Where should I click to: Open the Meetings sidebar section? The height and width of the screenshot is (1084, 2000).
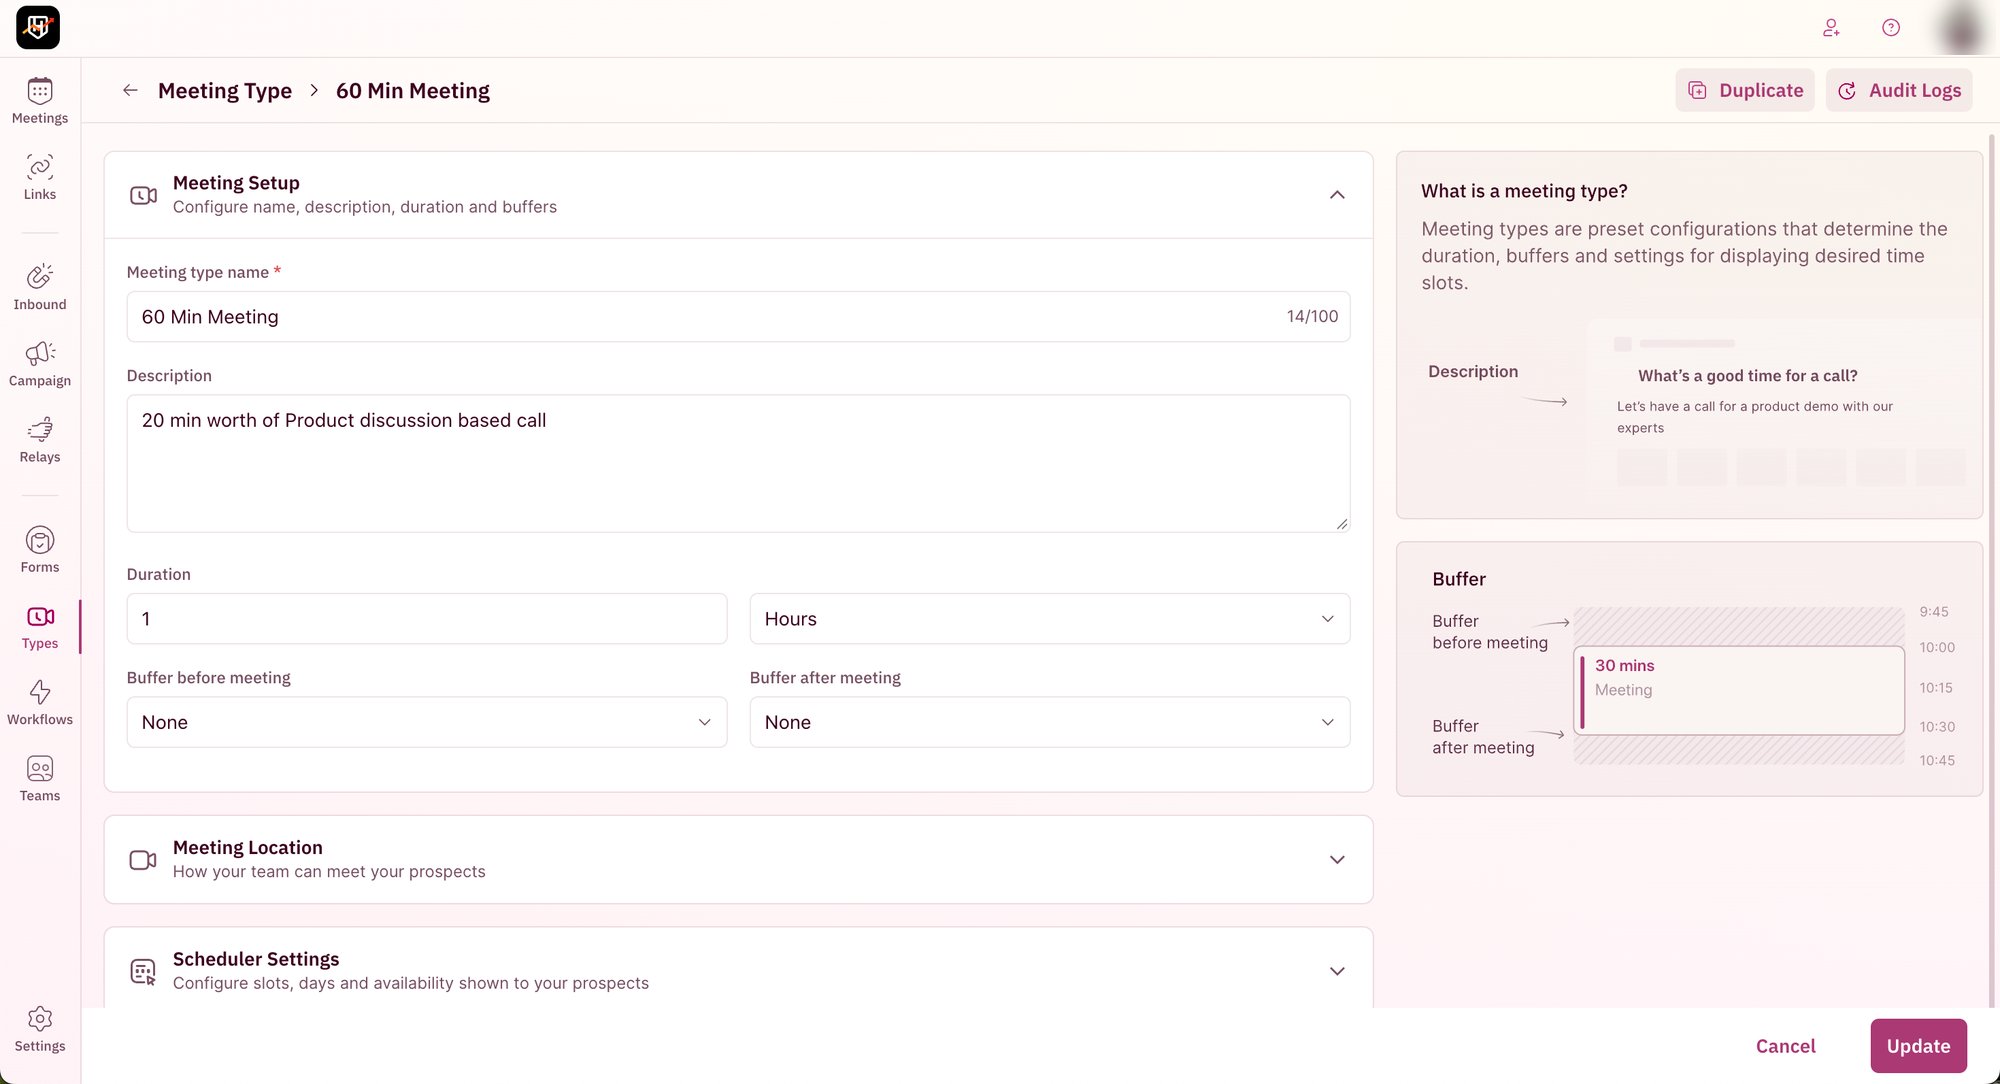pos(40,101)
